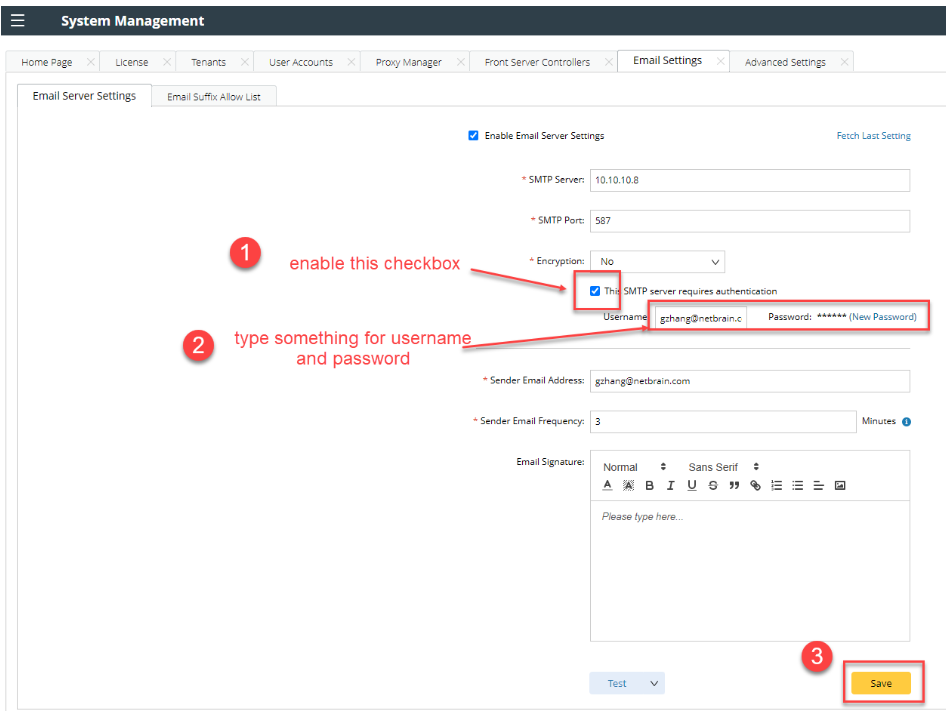946x718 pixels.
Task: Select the text color icon in toolbar
Action: pos(607,485)
